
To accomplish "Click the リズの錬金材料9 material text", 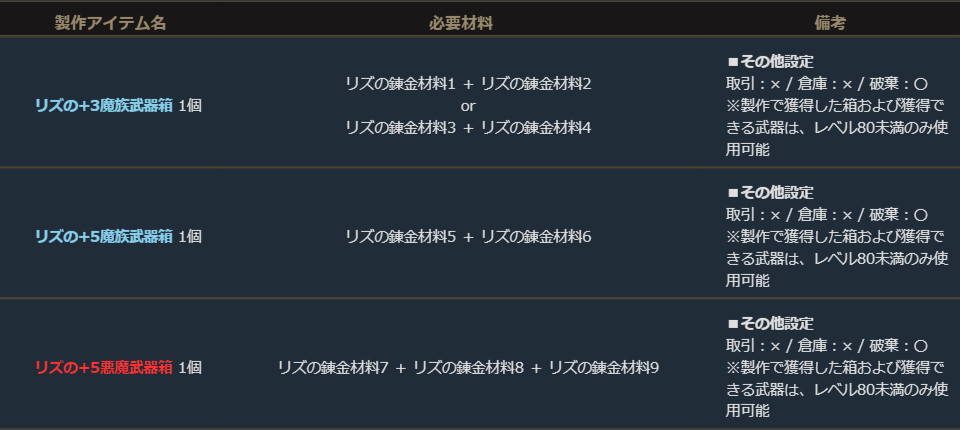I will 604,368.
